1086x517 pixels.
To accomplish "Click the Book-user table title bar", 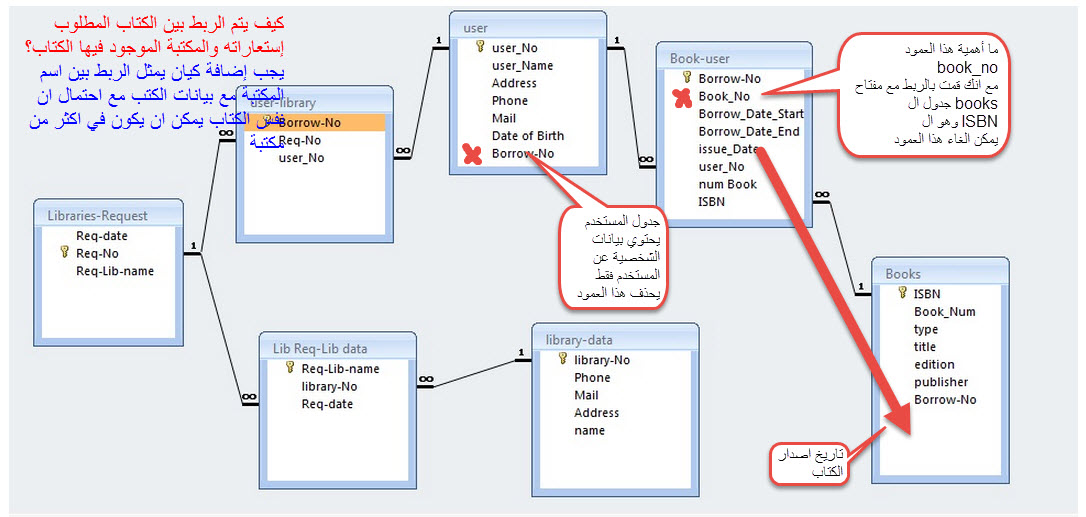I will coord(733,58).
